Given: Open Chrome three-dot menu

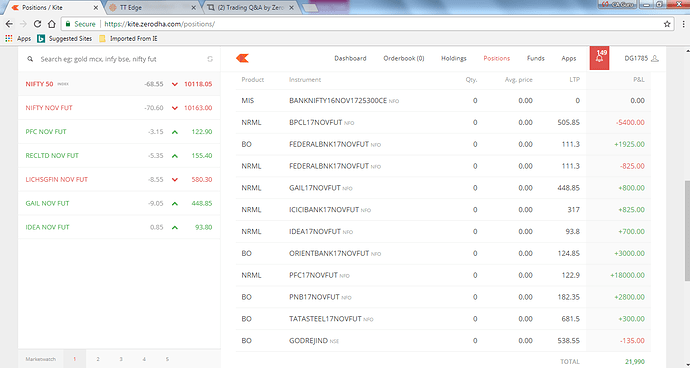Looking at the screenshot, I should [683, 24].
